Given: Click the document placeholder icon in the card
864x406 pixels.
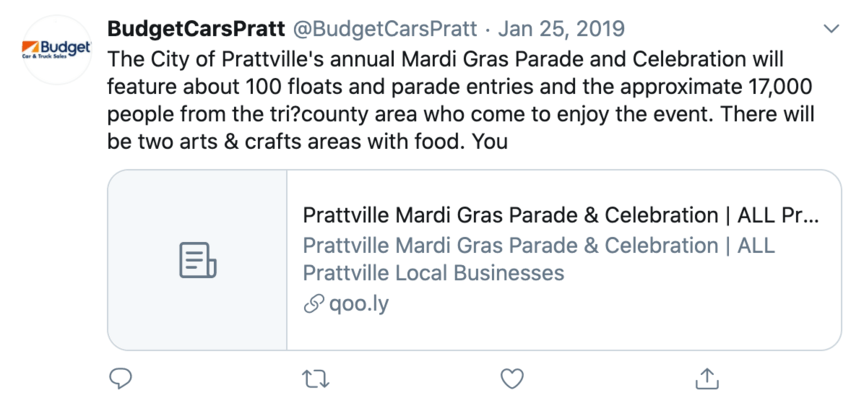Looking at the screenshot, I should (x=198, y=260).
